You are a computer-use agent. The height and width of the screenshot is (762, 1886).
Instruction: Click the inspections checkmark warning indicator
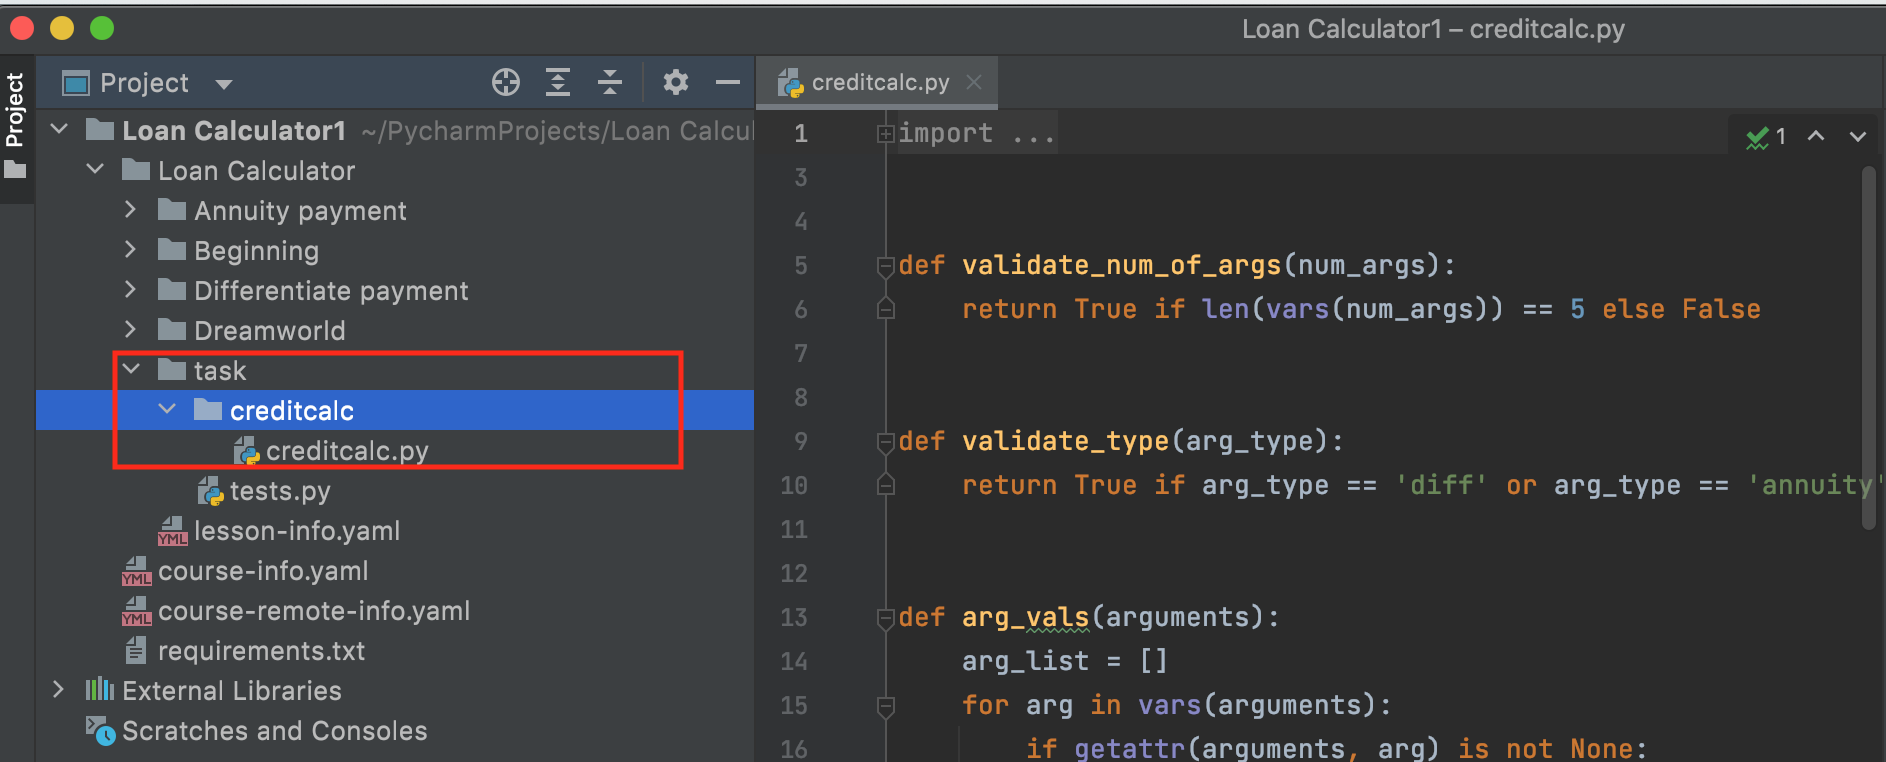[x=1766, y=137]
